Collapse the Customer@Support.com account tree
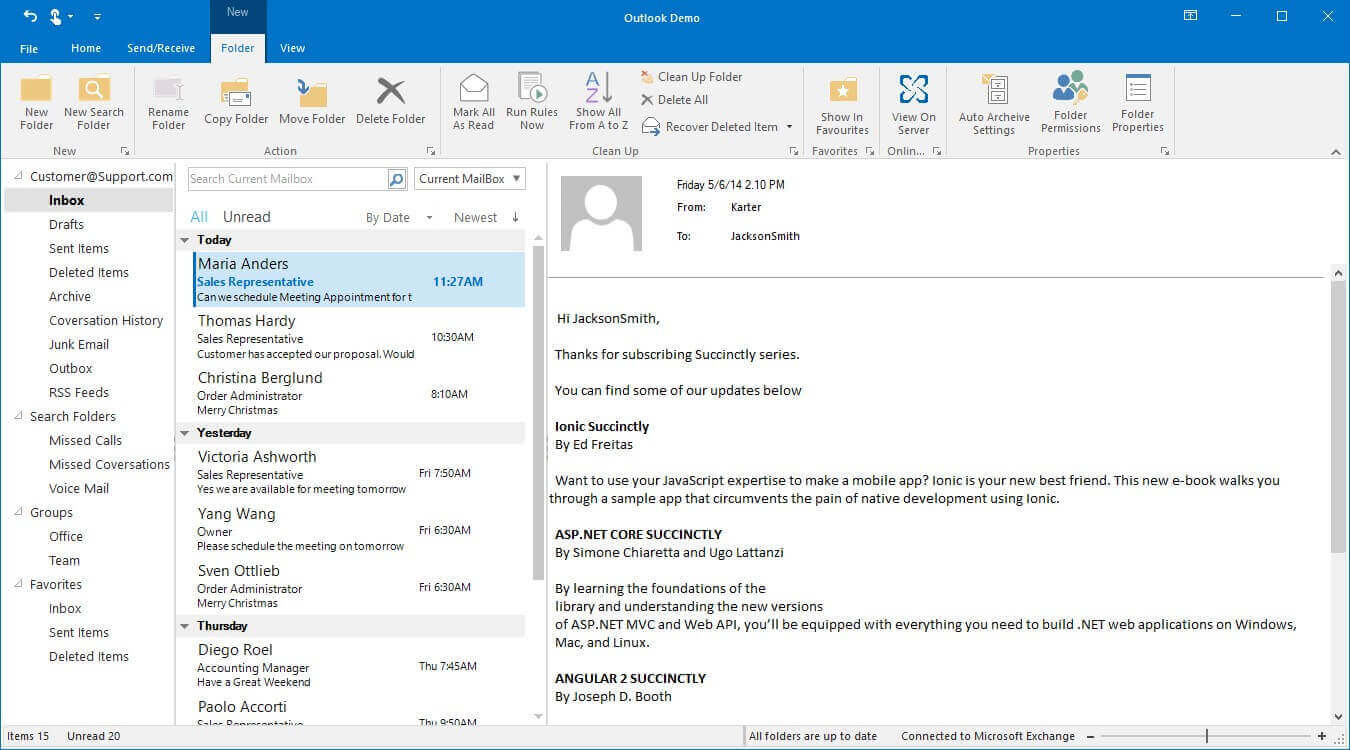Screen dimensions: 1350x750 coord(20,176)
